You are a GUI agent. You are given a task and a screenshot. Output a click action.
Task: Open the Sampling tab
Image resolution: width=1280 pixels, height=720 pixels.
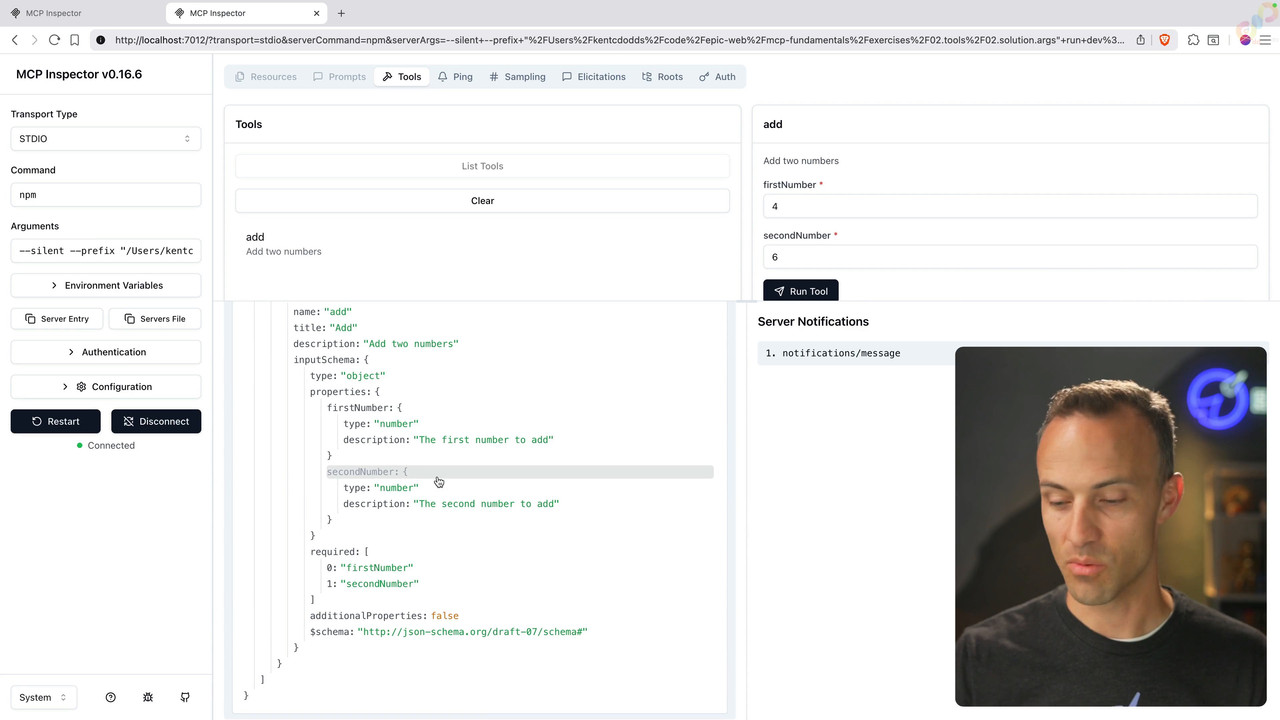517,76
